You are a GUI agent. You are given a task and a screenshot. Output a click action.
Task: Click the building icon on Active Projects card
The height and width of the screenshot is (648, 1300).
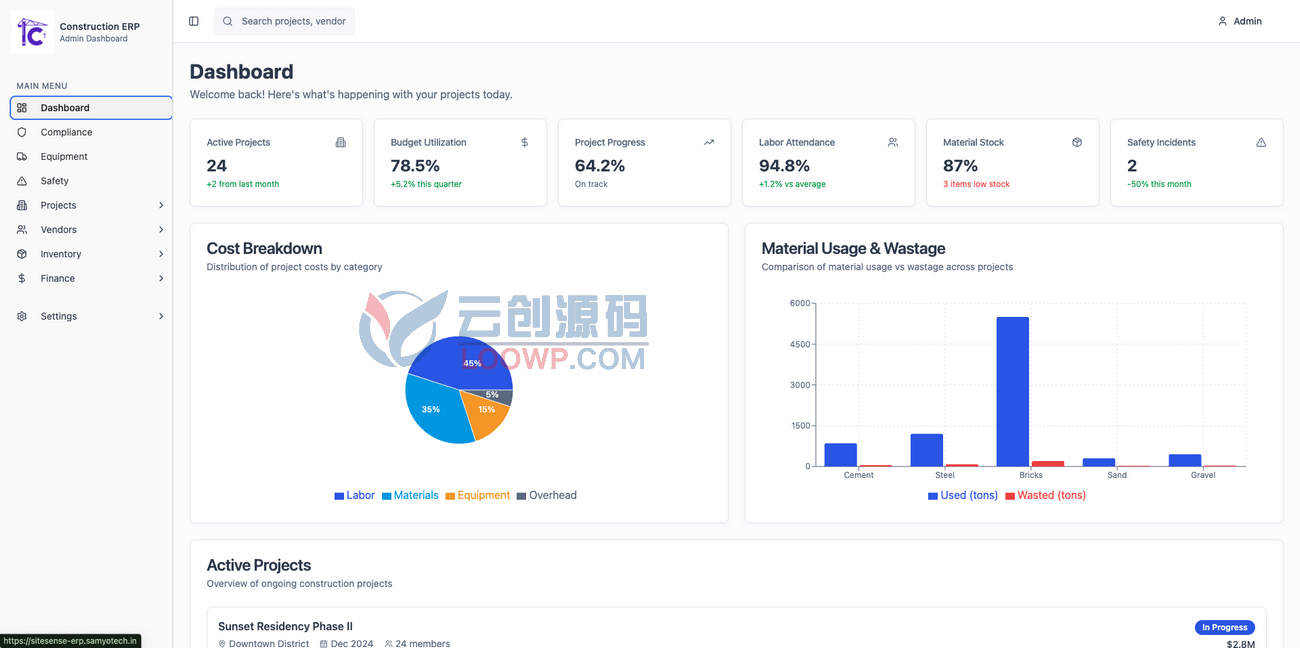coord(340,142)
